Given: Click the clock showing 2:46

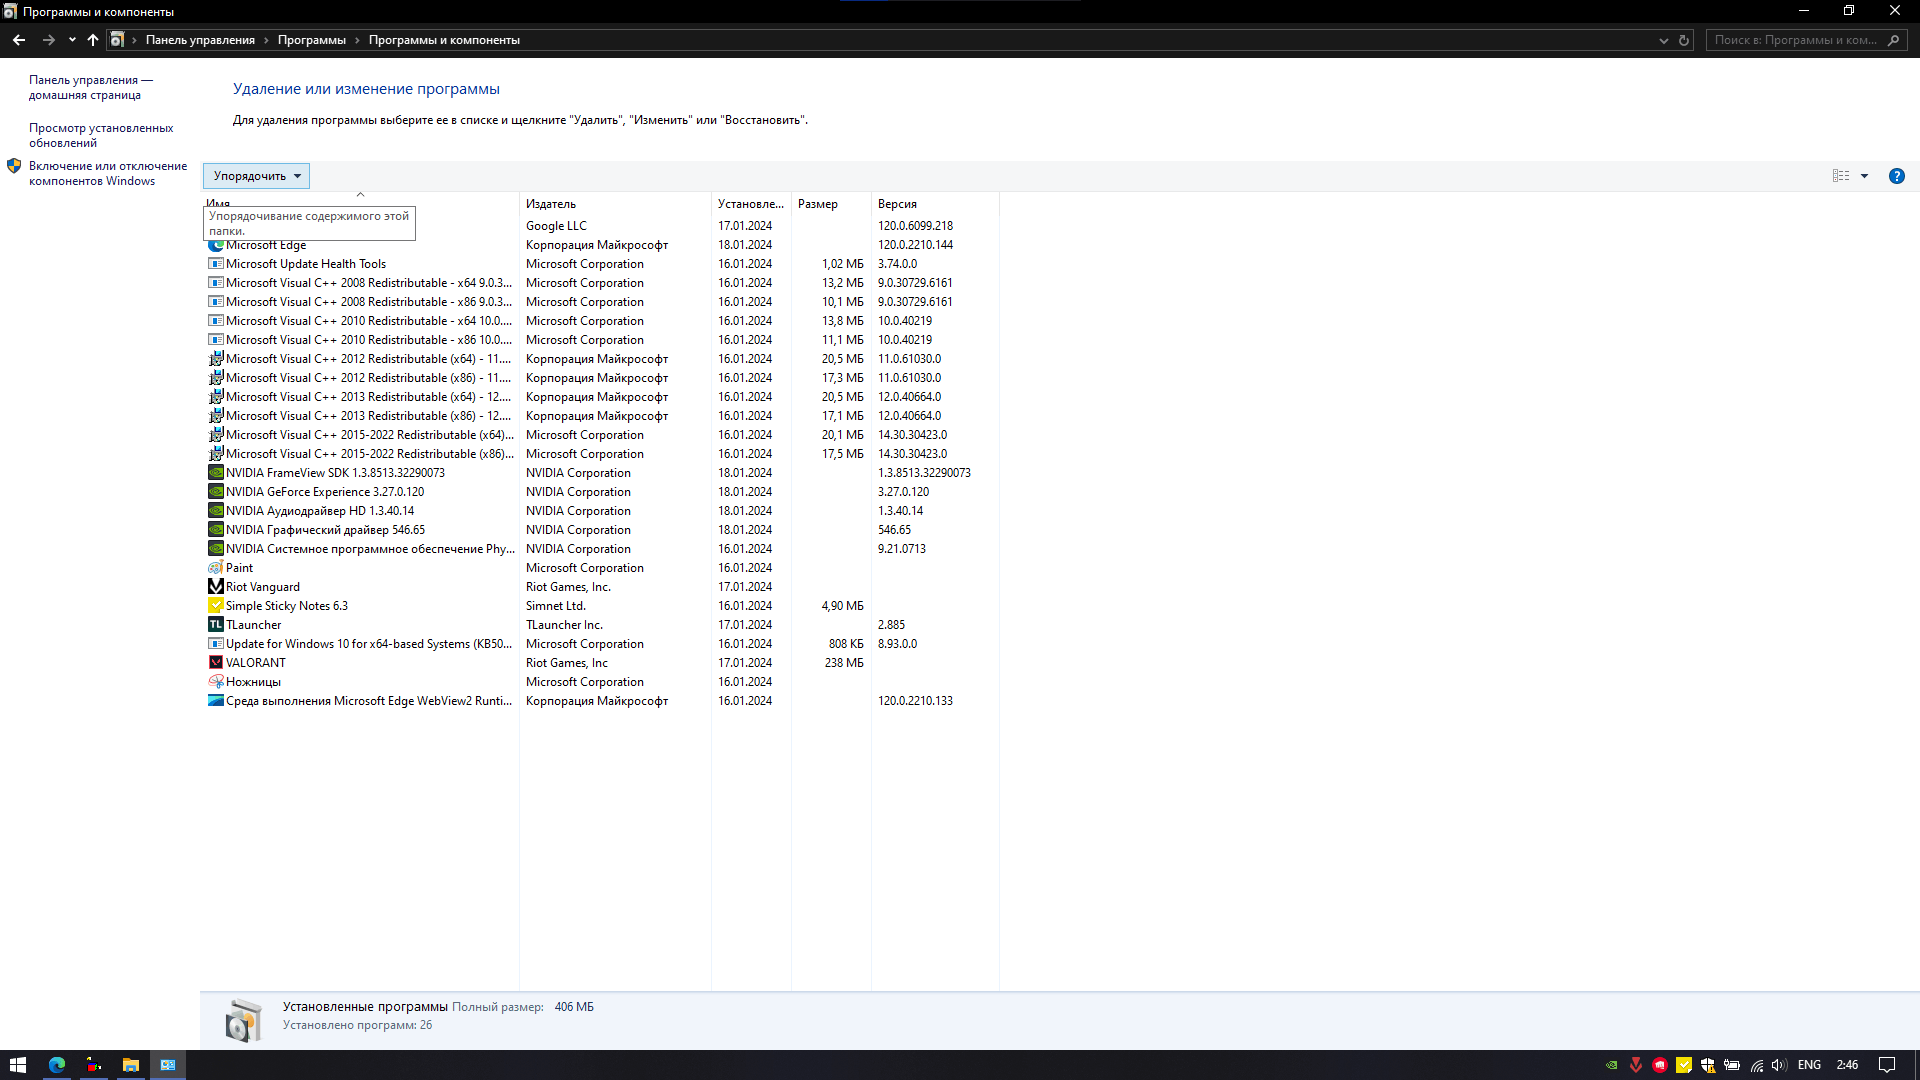Looking at the screenshot, I should tap(1847, 1065).
